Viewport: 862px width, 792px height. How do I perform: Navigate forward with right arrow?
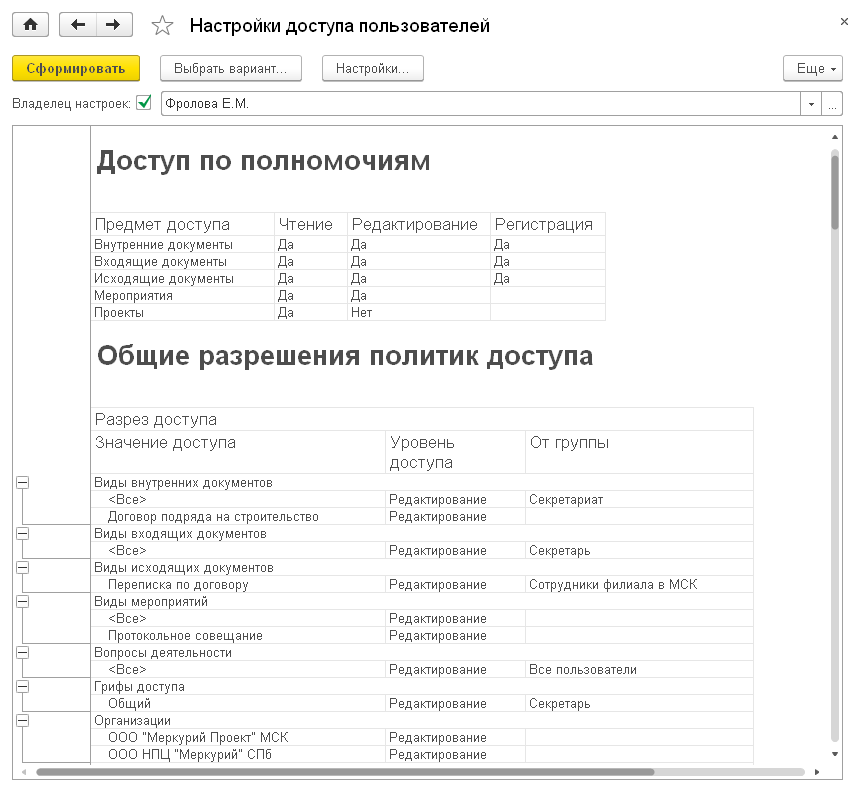click(x=114, y=25)
